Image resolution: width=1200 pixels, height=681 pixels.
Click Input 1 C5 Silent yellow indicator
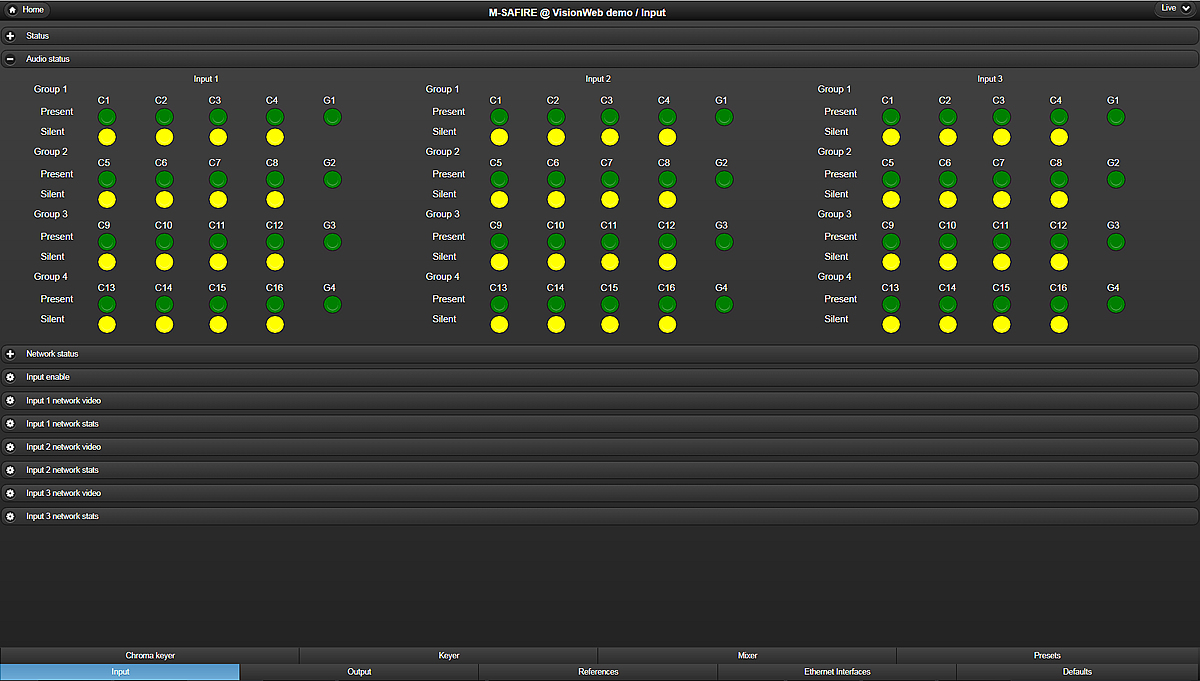pyautogui.click(x=107, y=200)
